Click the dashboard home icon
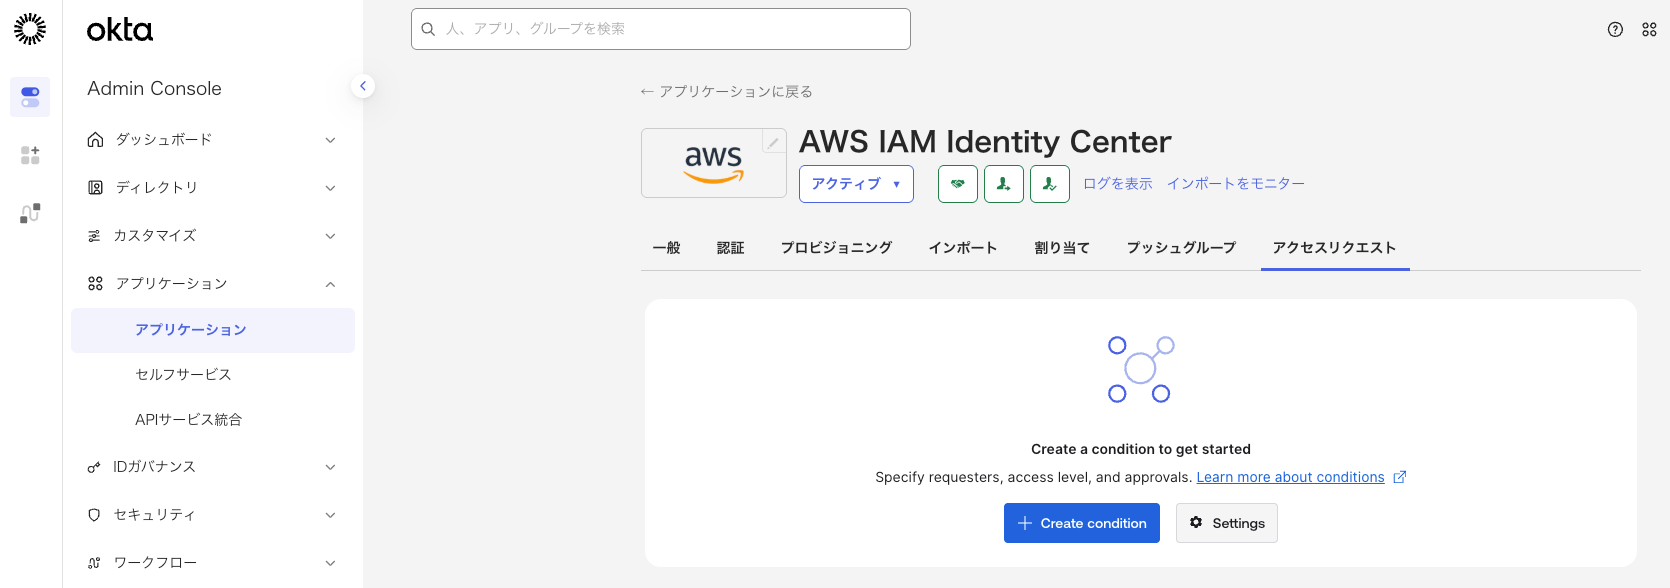 point(95,139)
